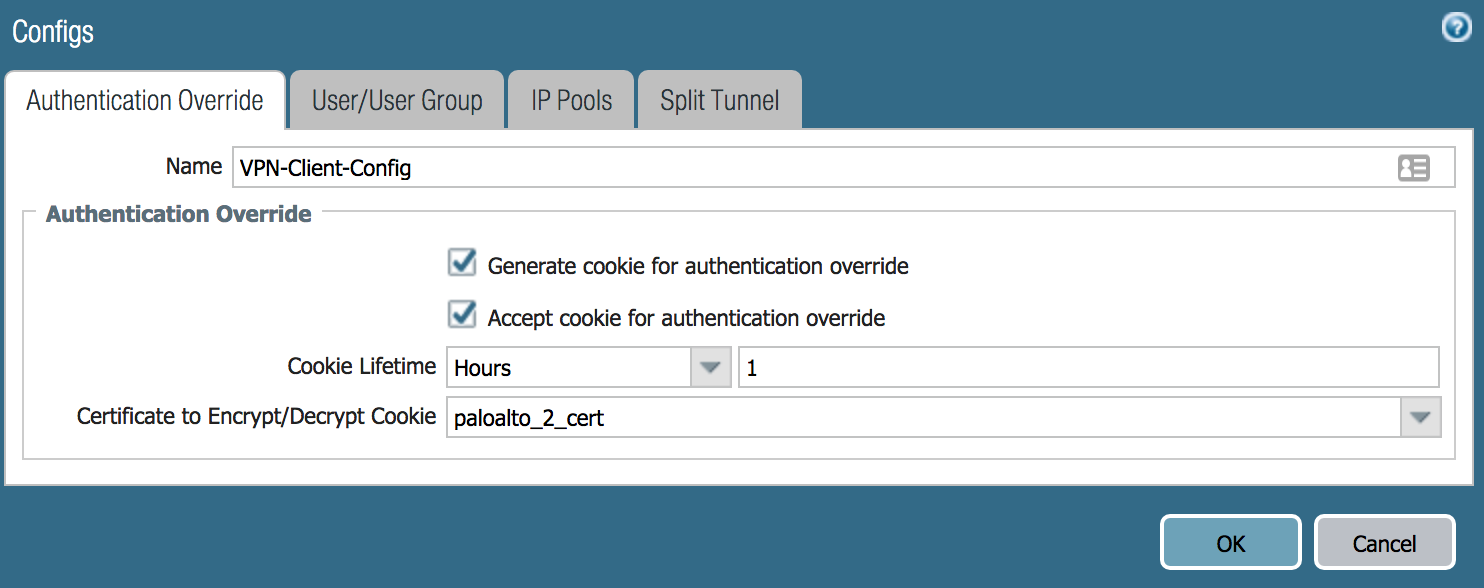Image resolution: width=1484 pixels, height=588 pixels.
Task: Click the contact card icon in Name field
Action: point(1413,168)
